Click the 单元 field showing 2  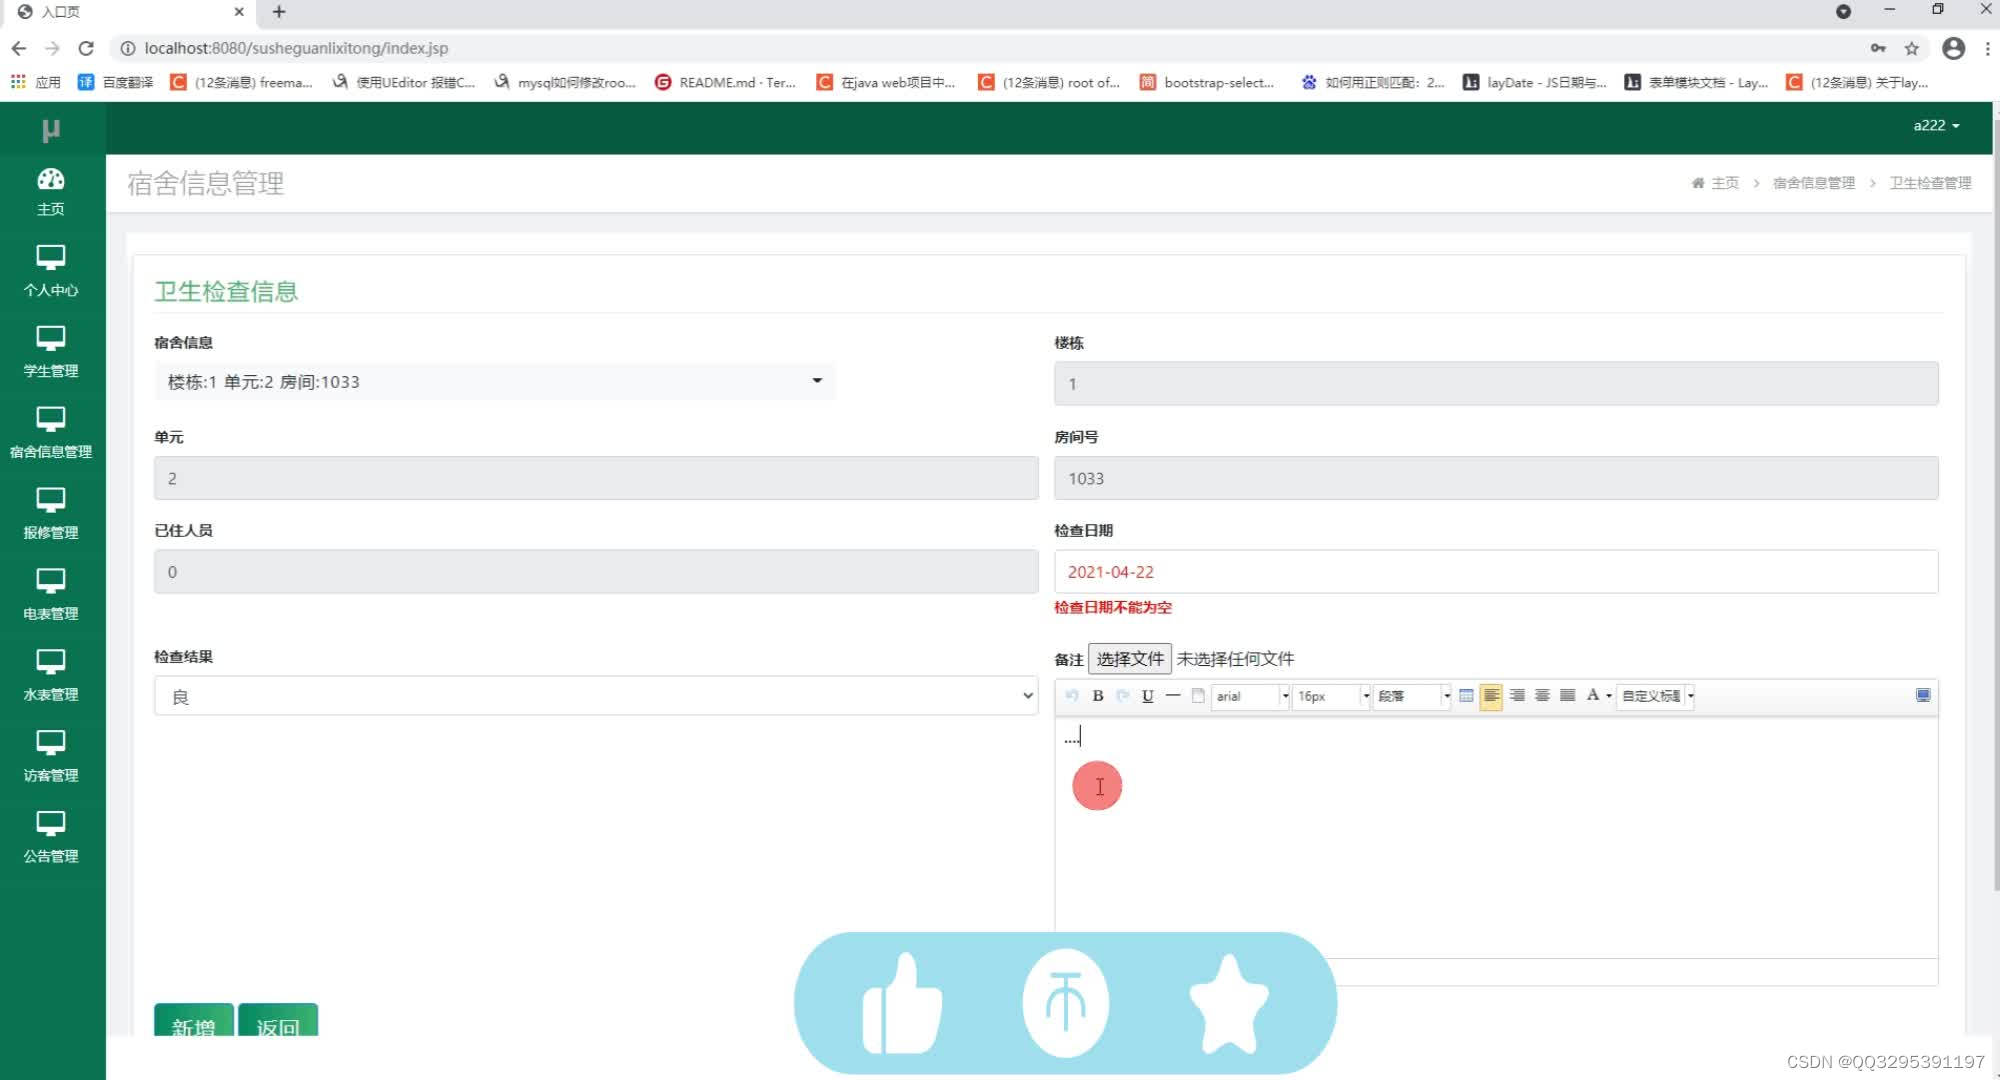596,478
